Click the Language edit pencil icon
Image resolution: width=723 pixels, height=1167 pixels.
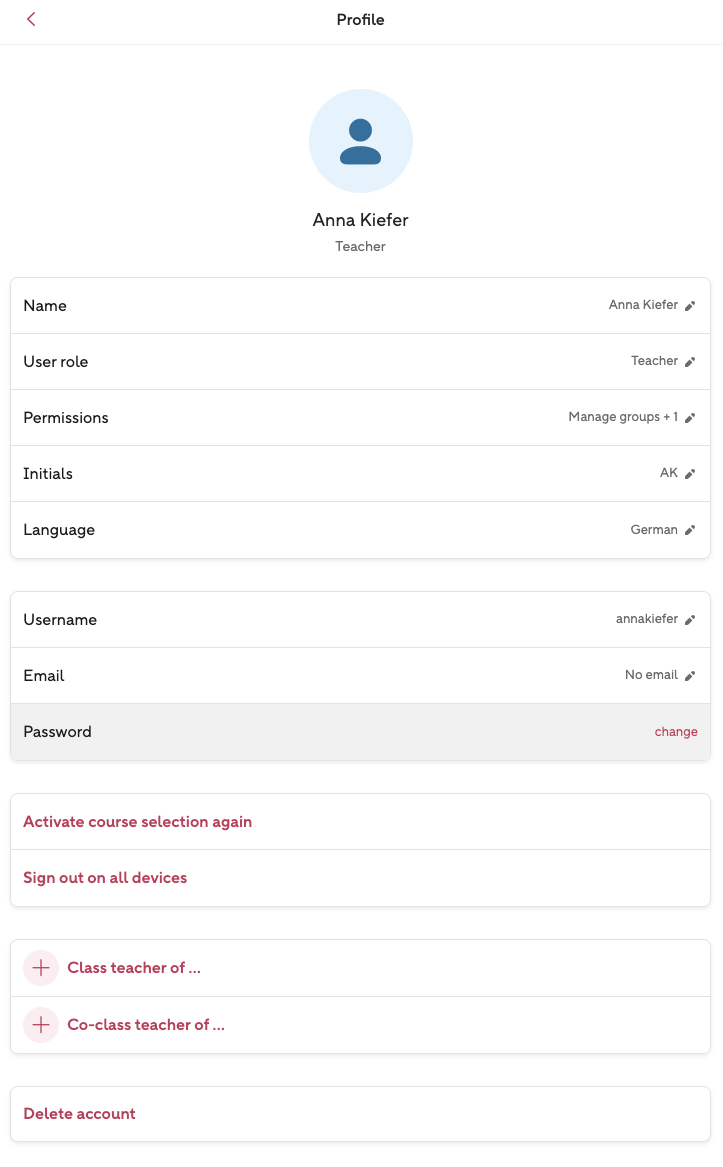pyautogui.click(x=690, y=530)
